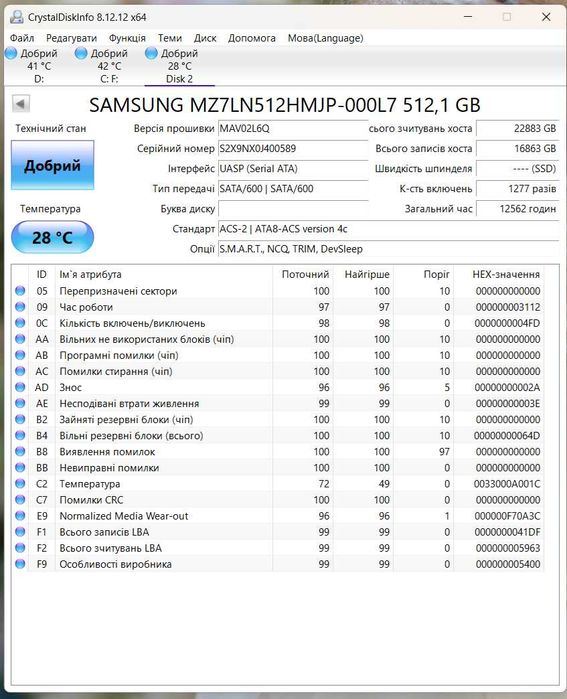Viewport: 567px width, 699px height.
Task: Click status orb for row B8 Виявлення помилок
Action: (x=20, y=452)
